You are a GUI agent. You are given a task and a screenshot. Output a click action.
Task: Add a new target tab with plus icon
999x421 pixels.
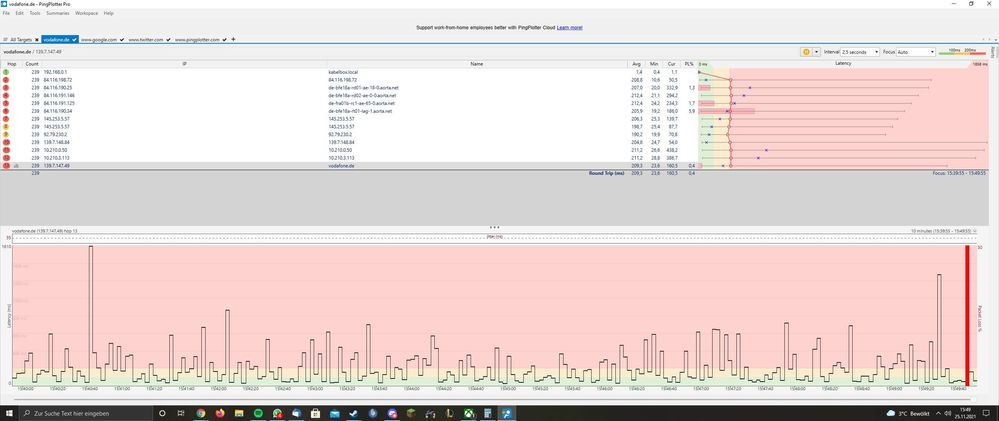(233, 39)
